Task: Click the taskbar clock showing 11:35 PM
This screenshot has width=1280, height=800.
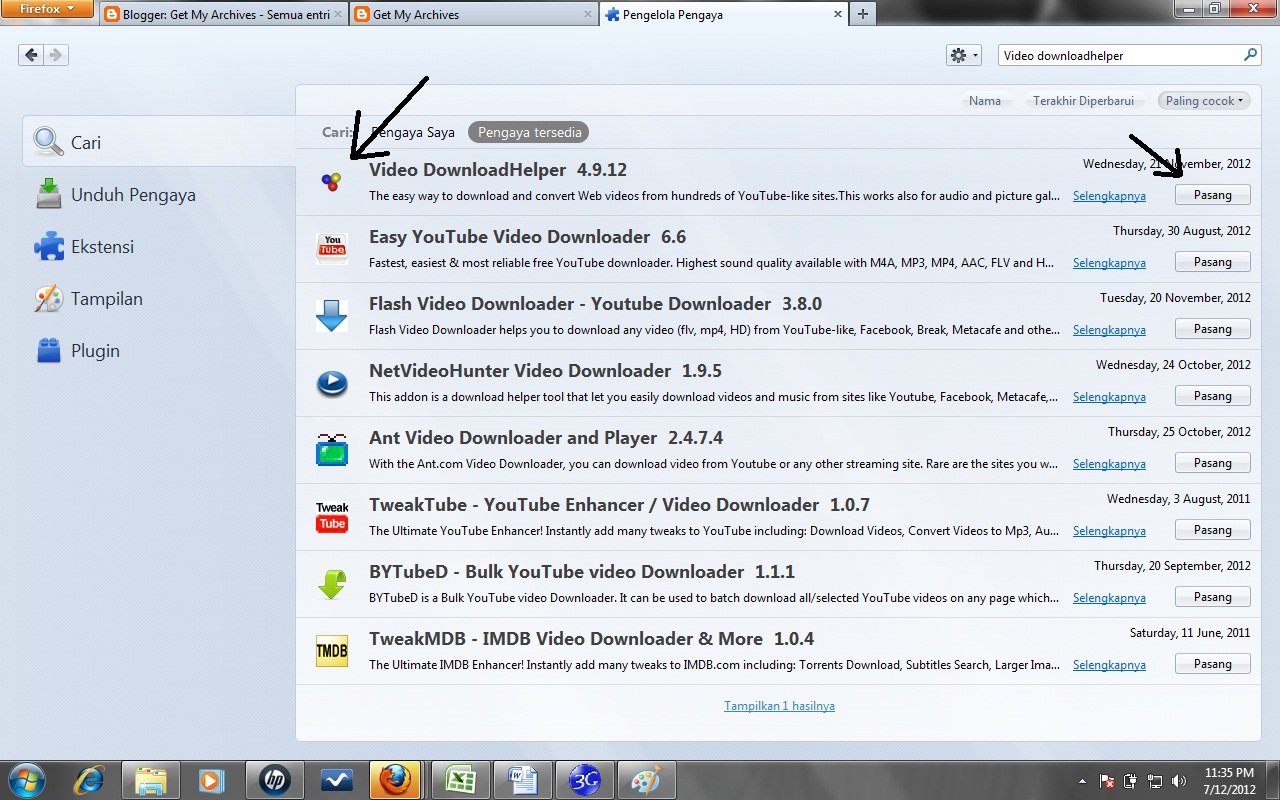Action: click(1229, 780)
